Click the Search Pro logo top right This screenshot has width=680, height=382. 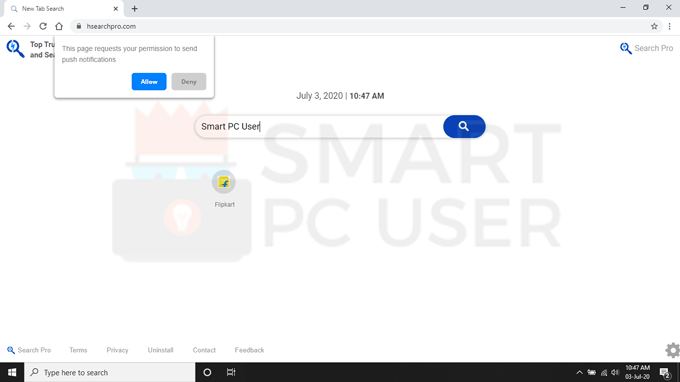click(x=646, y=48)
